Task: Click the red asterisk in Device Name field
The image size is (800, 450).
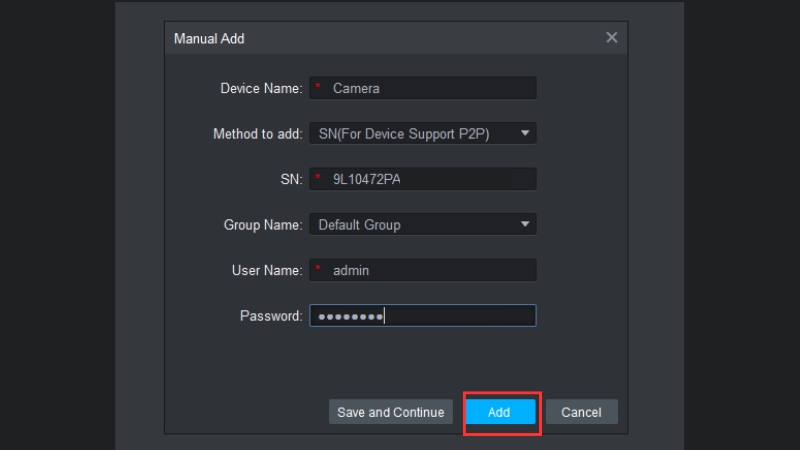Action: 318,88
